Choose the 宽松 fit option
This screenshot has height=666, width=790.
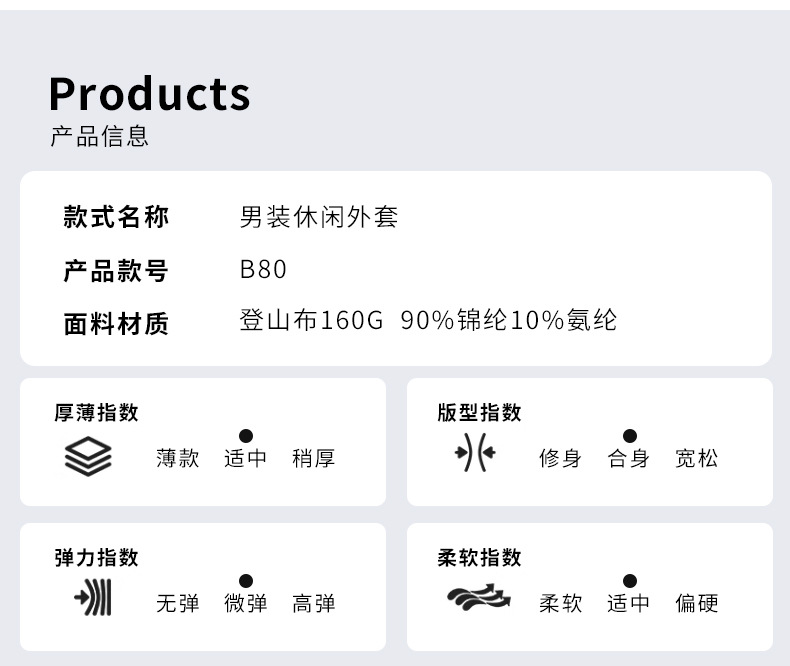pos(697,459)
